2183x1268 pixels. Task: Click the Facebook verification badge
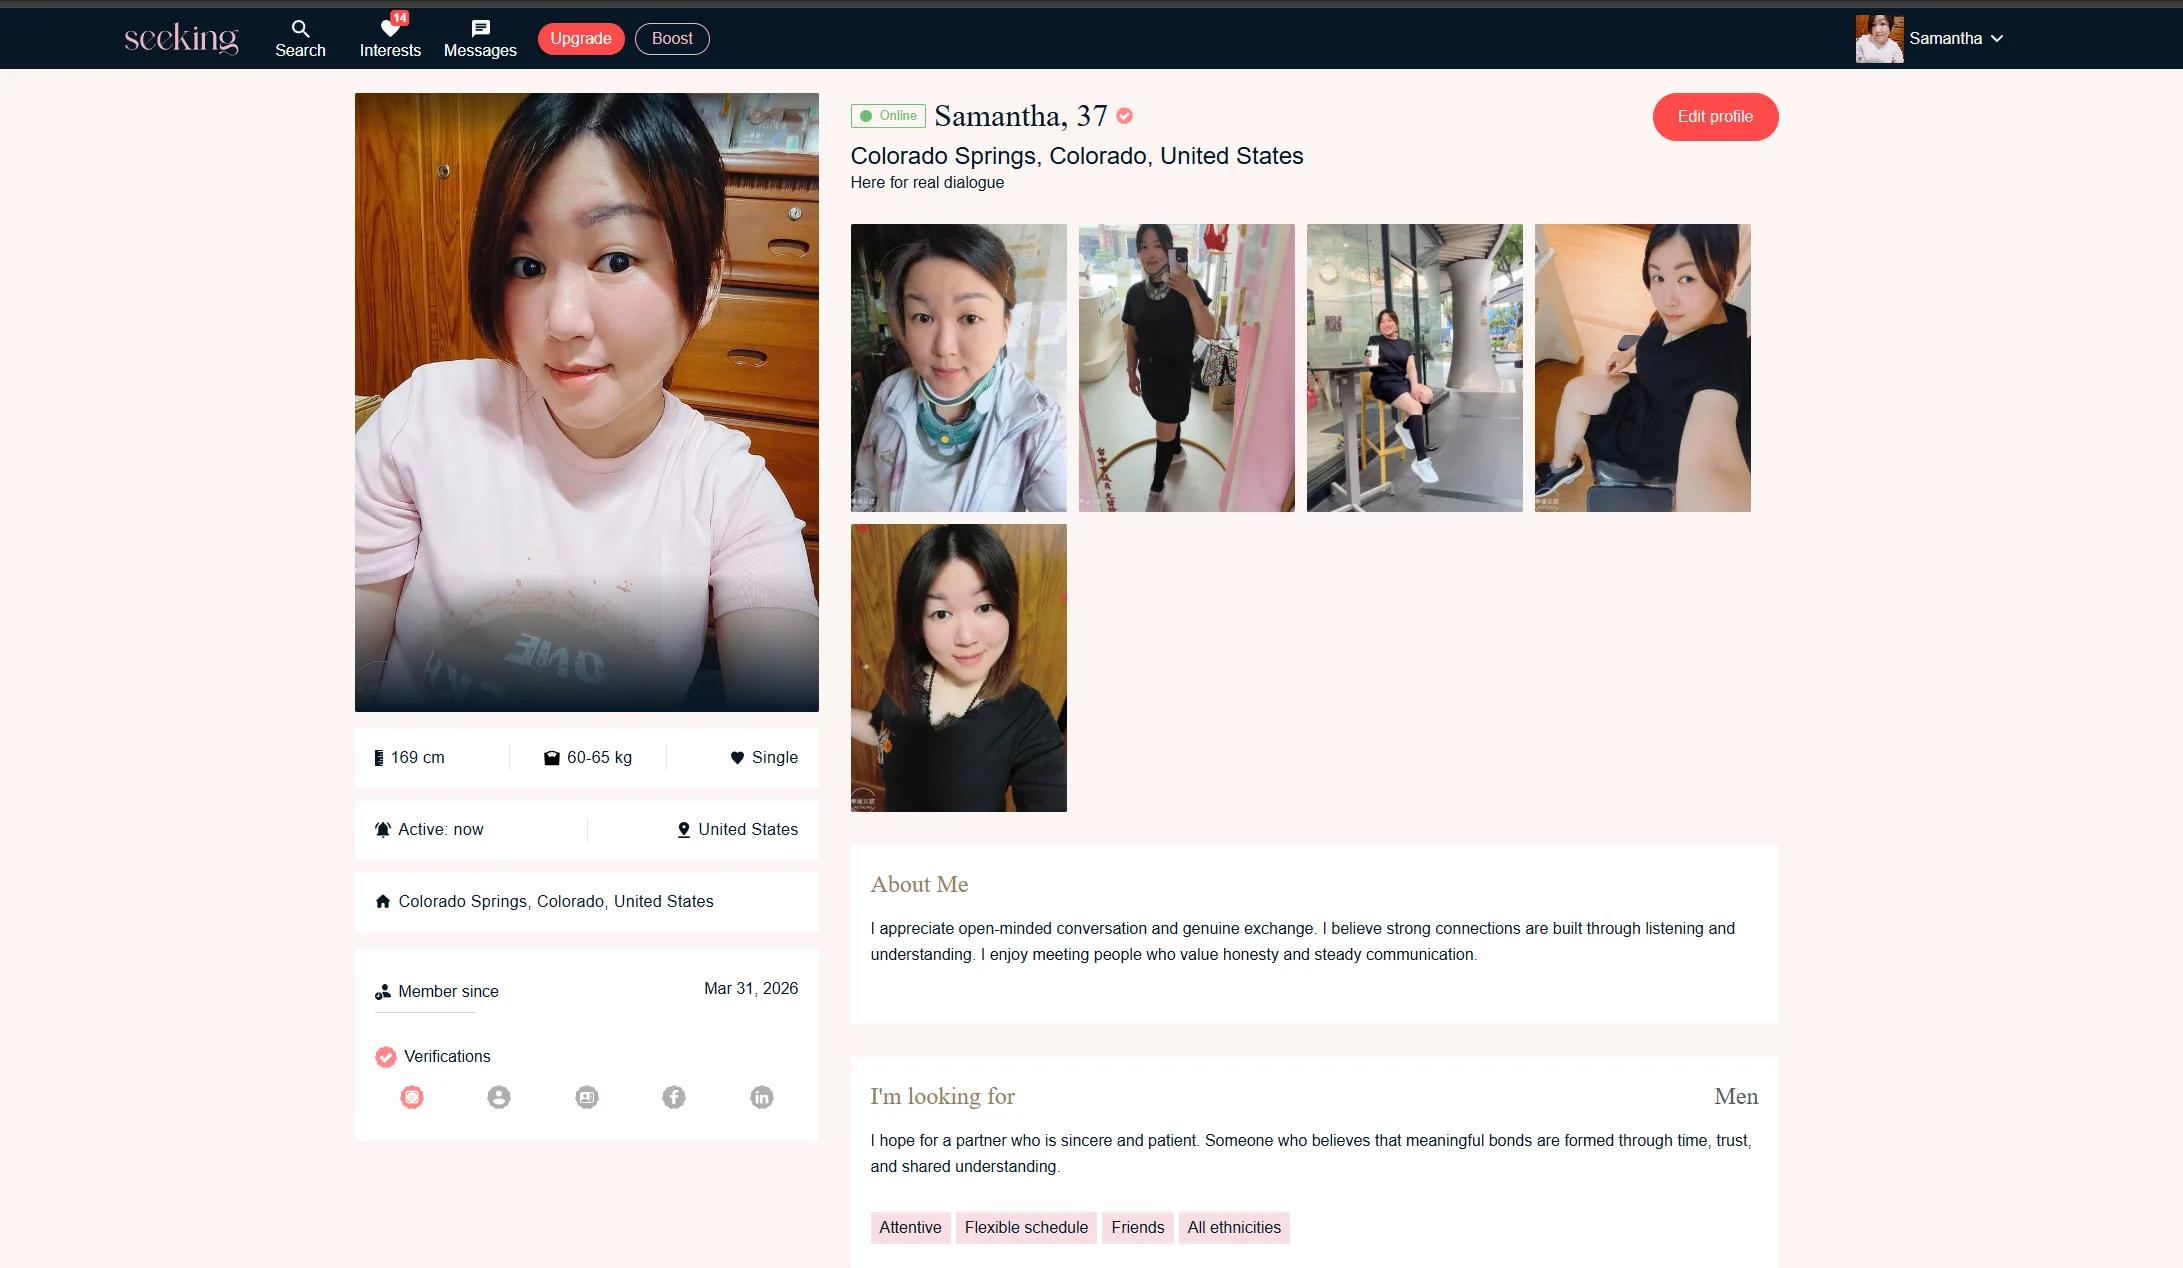coord(674,1097)
